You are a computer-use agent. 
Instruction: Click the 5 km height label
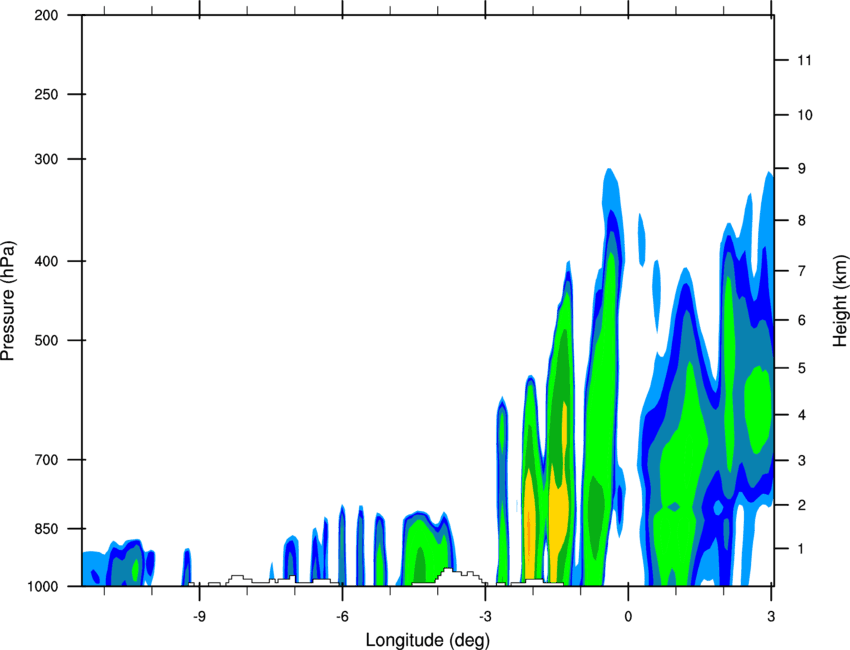pos(802,368)
